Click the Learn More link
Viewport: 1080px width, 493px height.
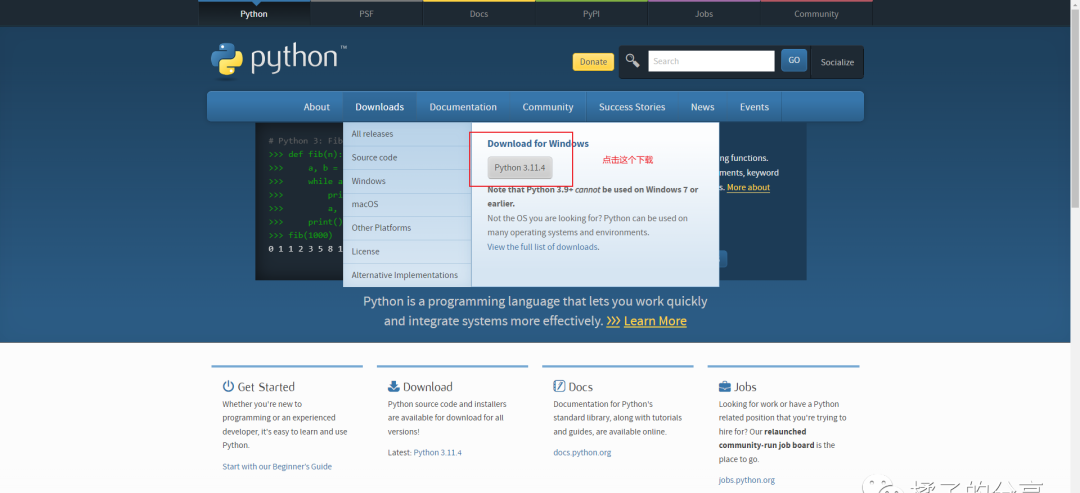[x=655, y=321]
